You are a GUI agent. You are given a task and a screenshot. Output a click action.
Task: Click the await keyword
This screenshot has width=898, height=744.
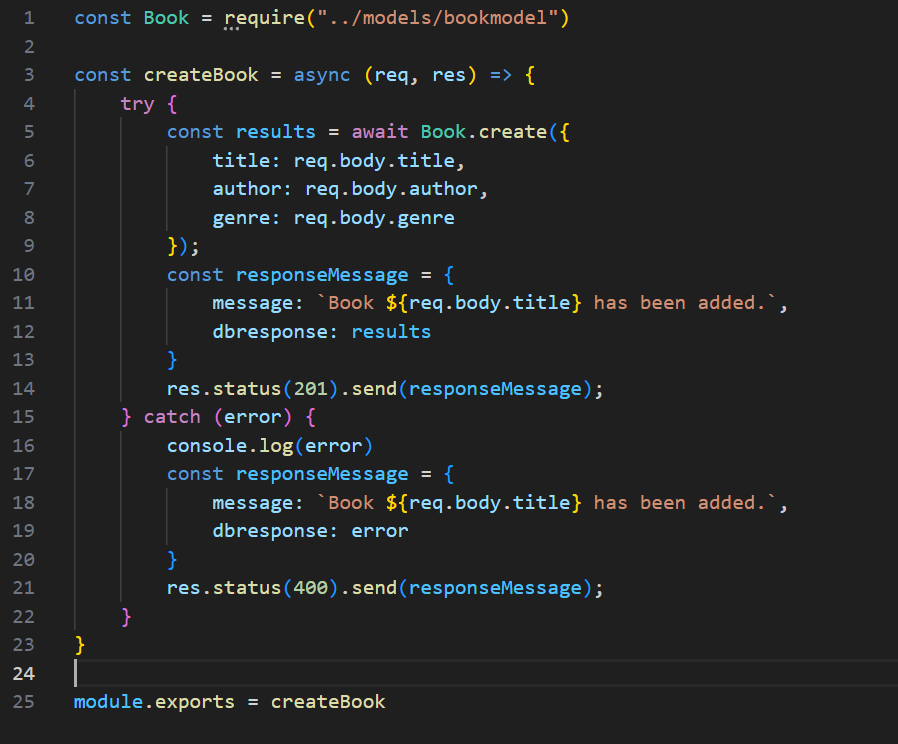click(380, 132)
